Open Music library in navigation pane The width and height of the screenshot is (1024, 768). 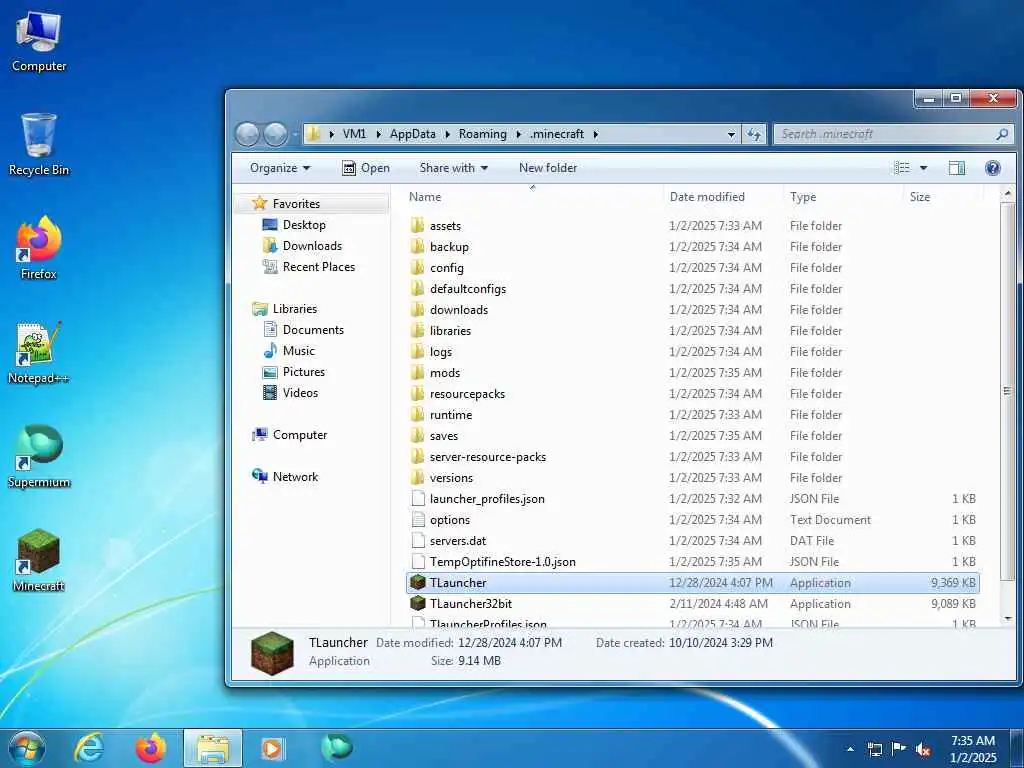pyautogui.click(x=298, y=351)
